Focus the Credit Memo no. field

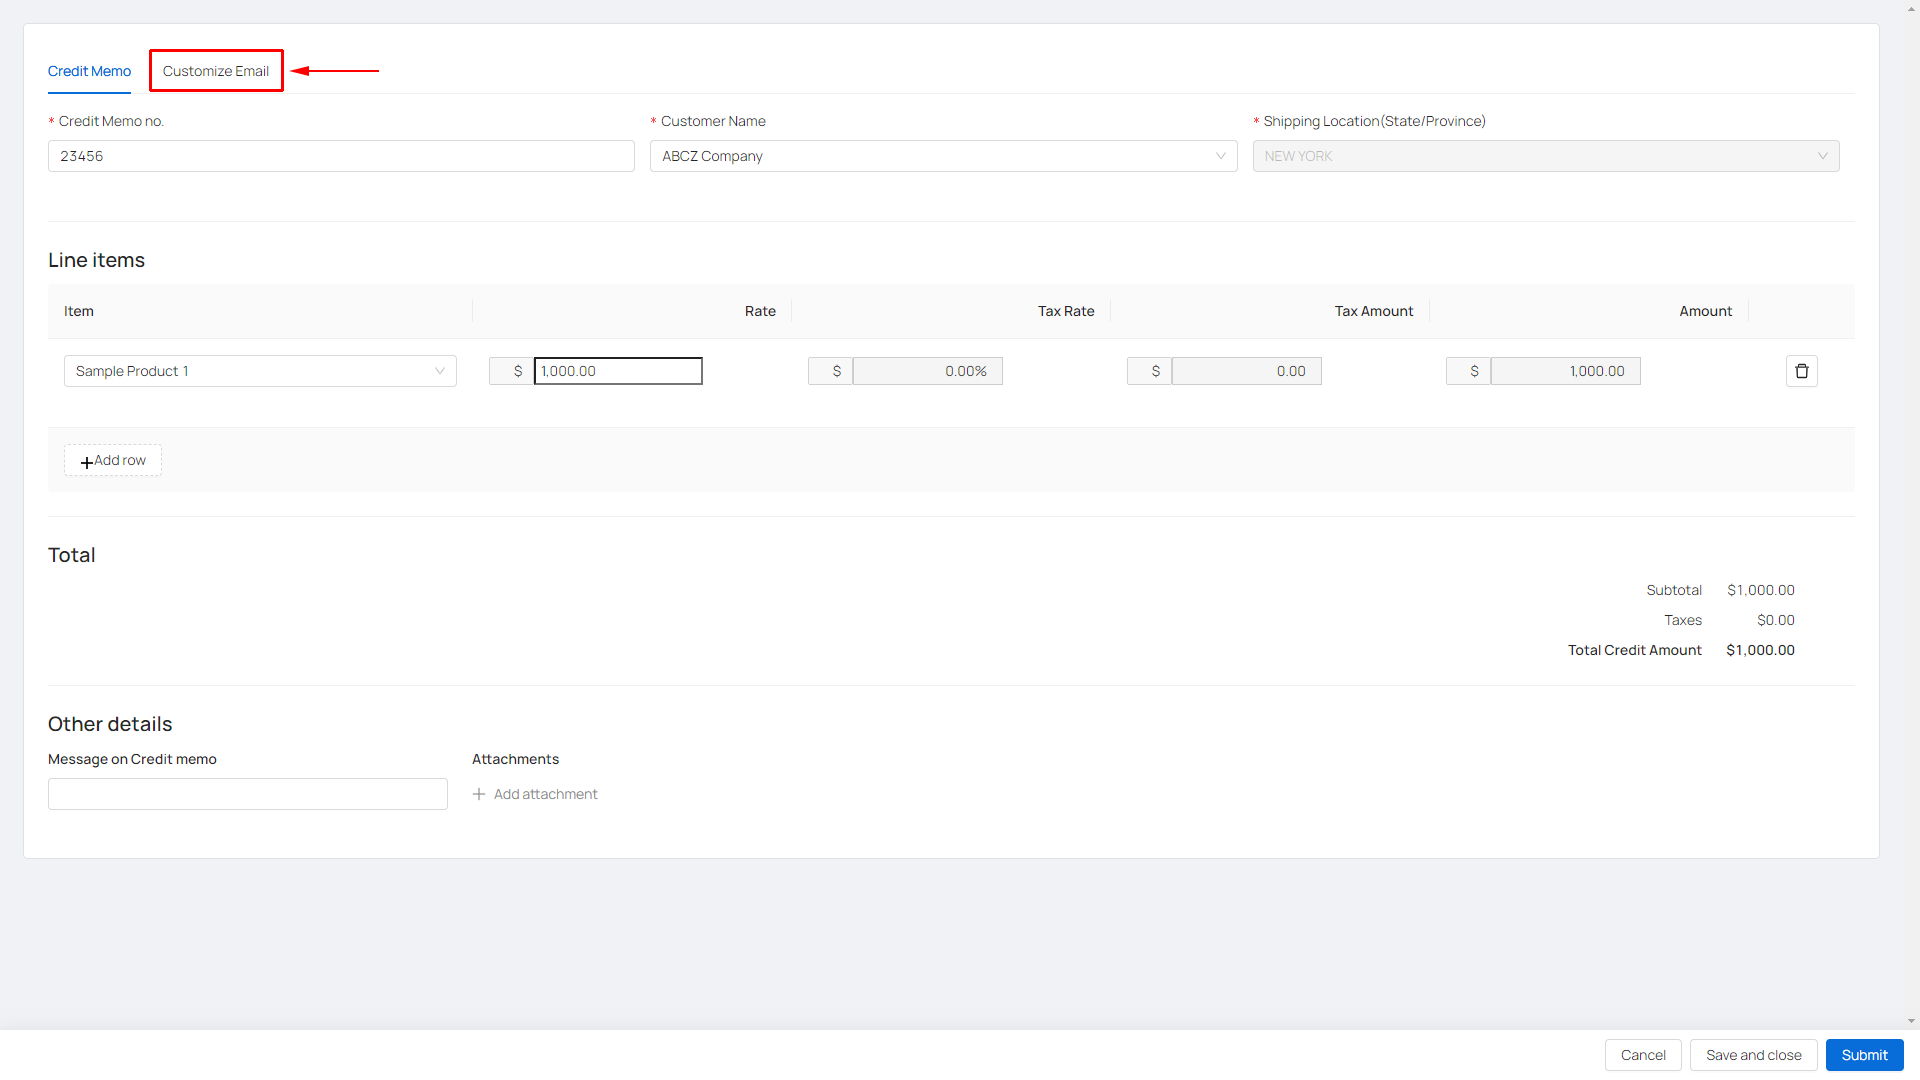(x=341, y=156)
